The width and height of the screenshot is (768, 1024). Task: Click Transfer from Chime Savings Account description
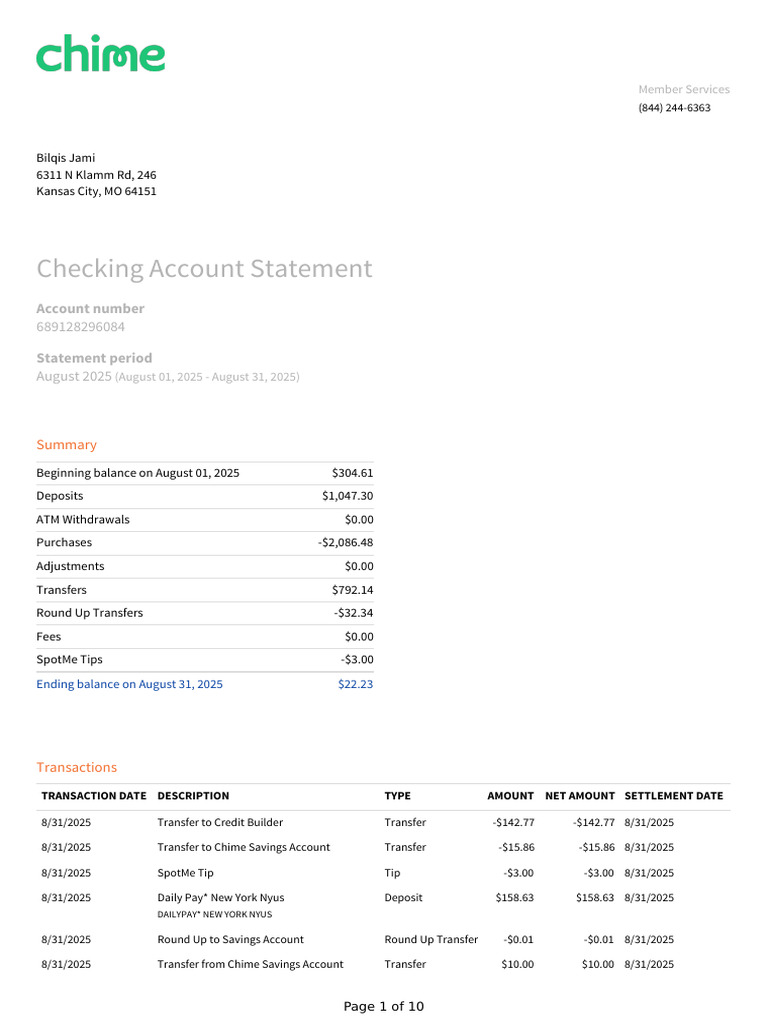point(250,965)
